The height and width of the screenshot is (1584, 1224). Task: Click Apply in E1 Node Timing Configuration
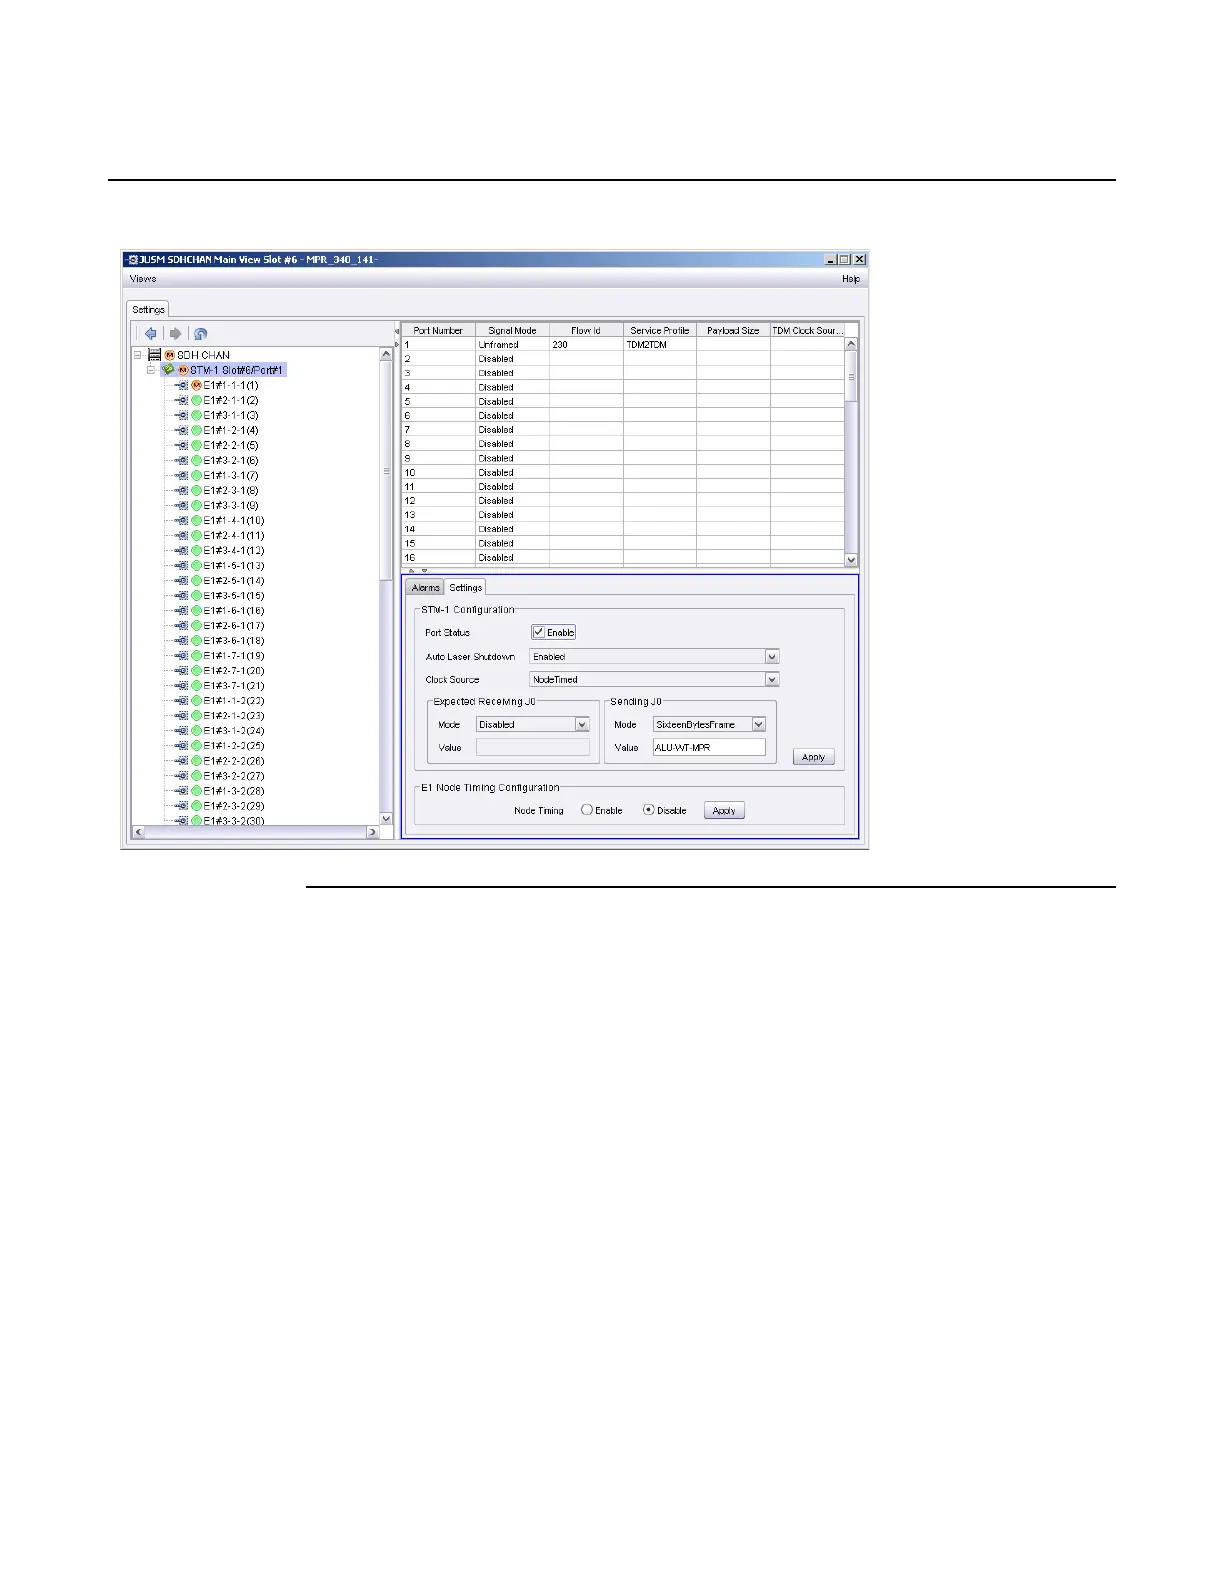tap(724, 811)
